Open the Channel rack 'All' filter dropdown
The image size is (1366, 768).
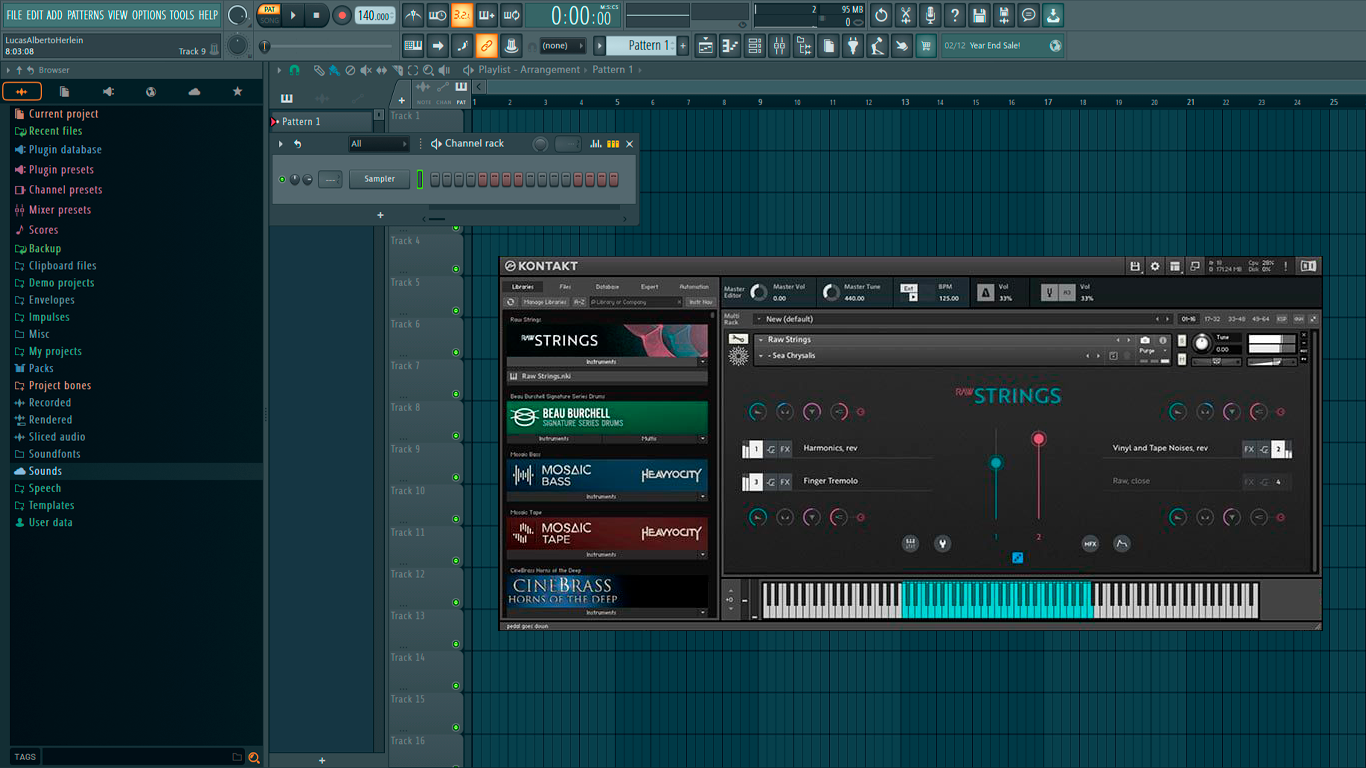[x=378, y=144]
